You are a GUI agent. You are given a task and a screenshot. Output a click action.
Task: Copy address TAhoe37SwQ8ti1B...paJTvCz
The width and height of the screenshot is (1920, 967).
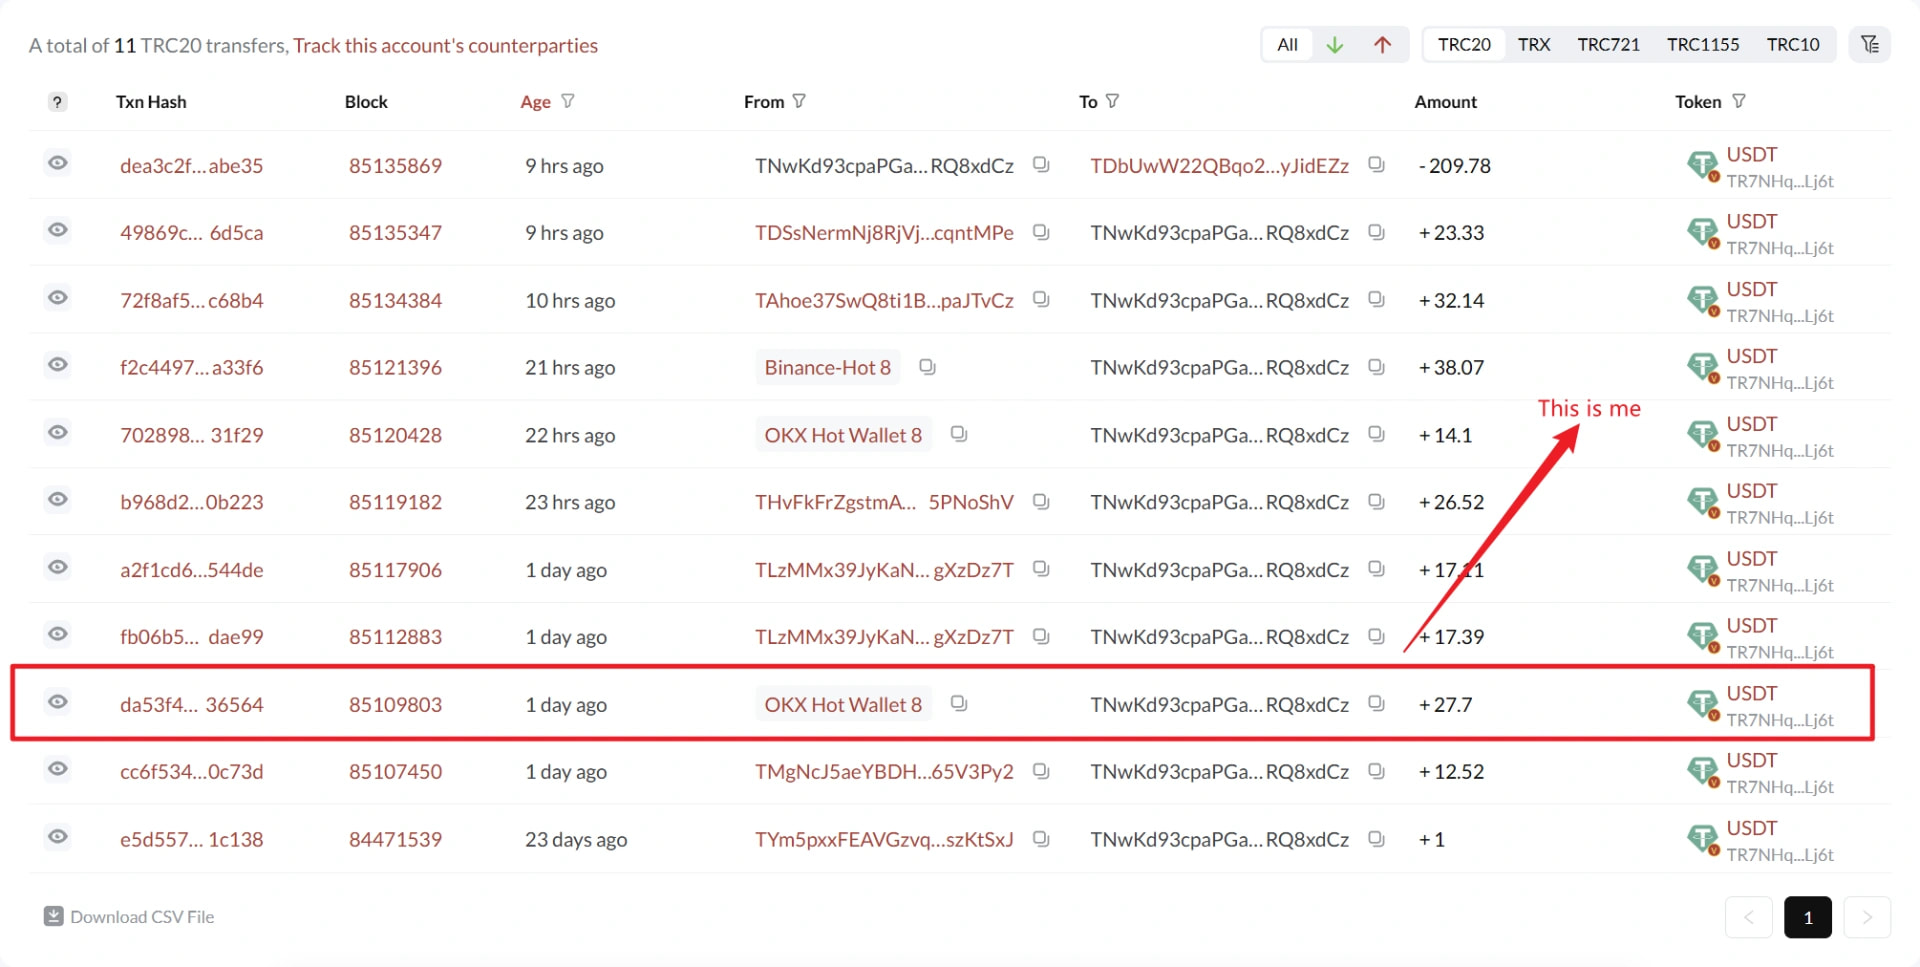[1041, 299]
